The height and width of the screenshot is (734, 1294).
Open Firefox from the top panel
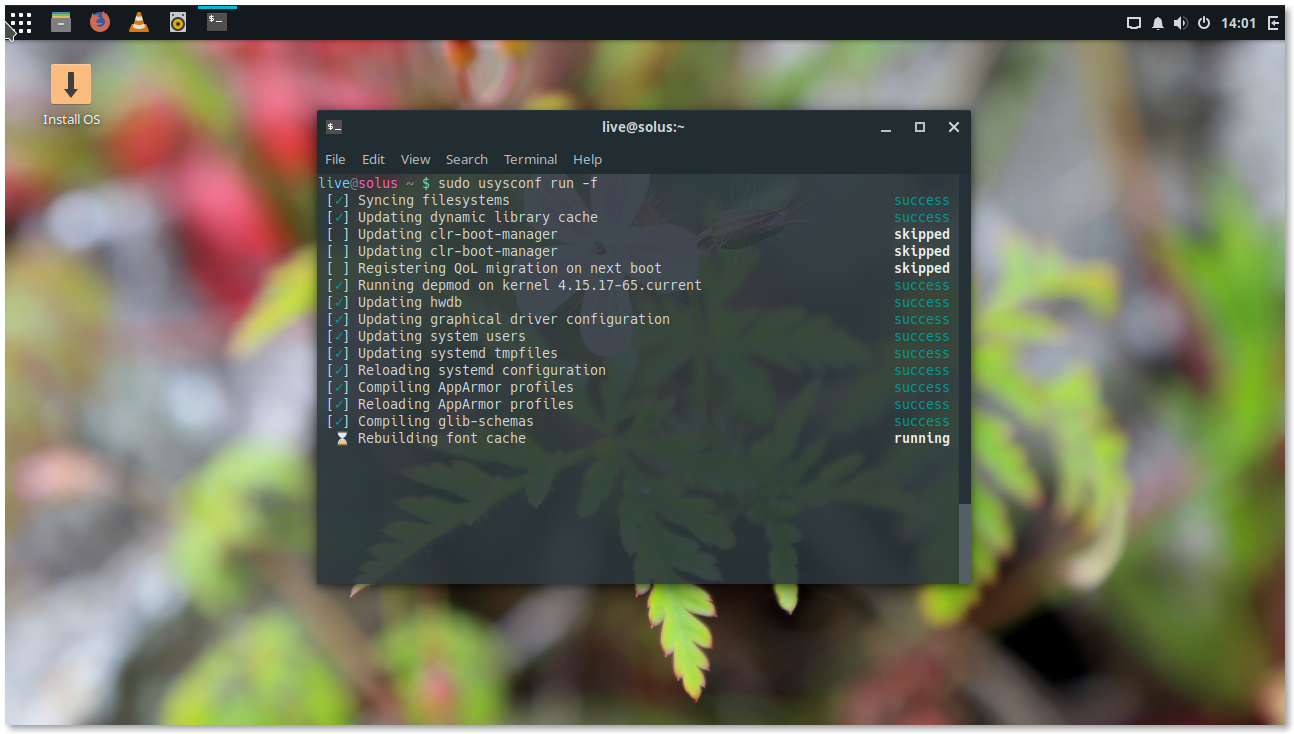(100, 22)
